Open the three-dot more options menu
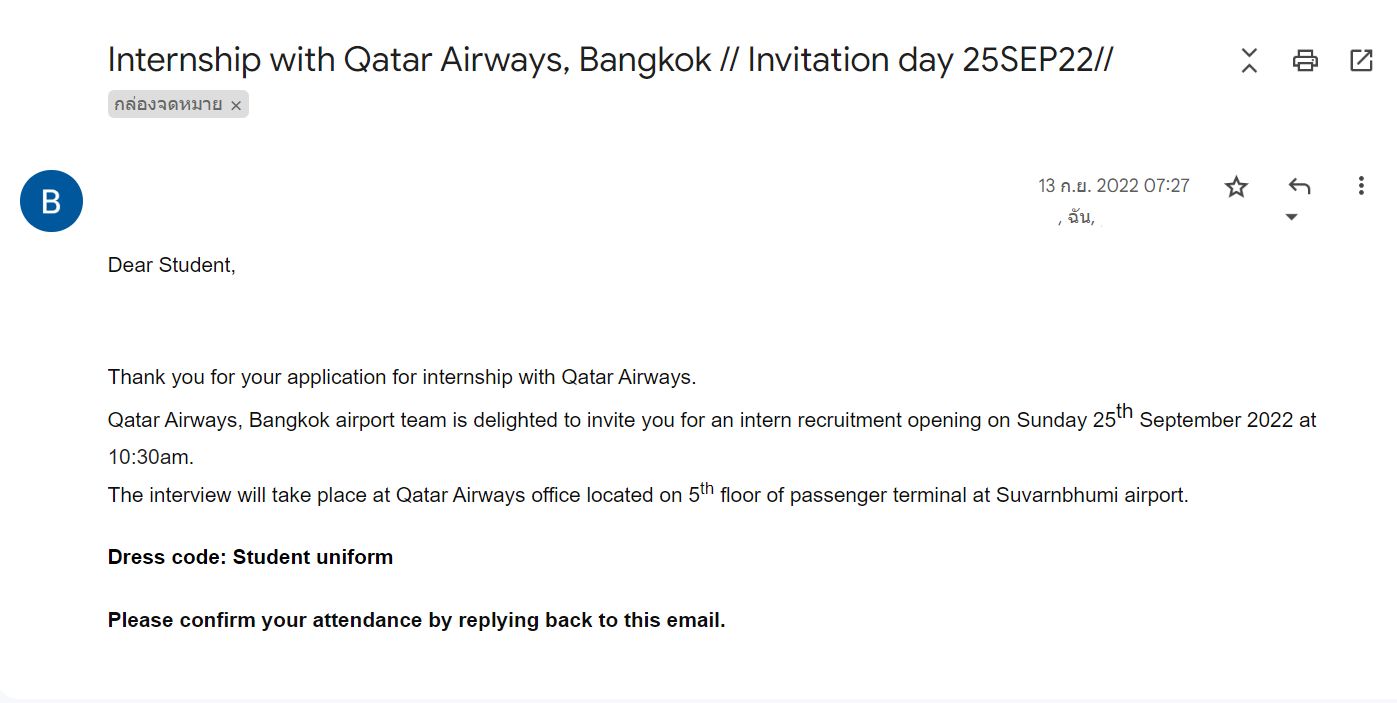This screenshot has height=703, width=1397. click(1360, 186)
